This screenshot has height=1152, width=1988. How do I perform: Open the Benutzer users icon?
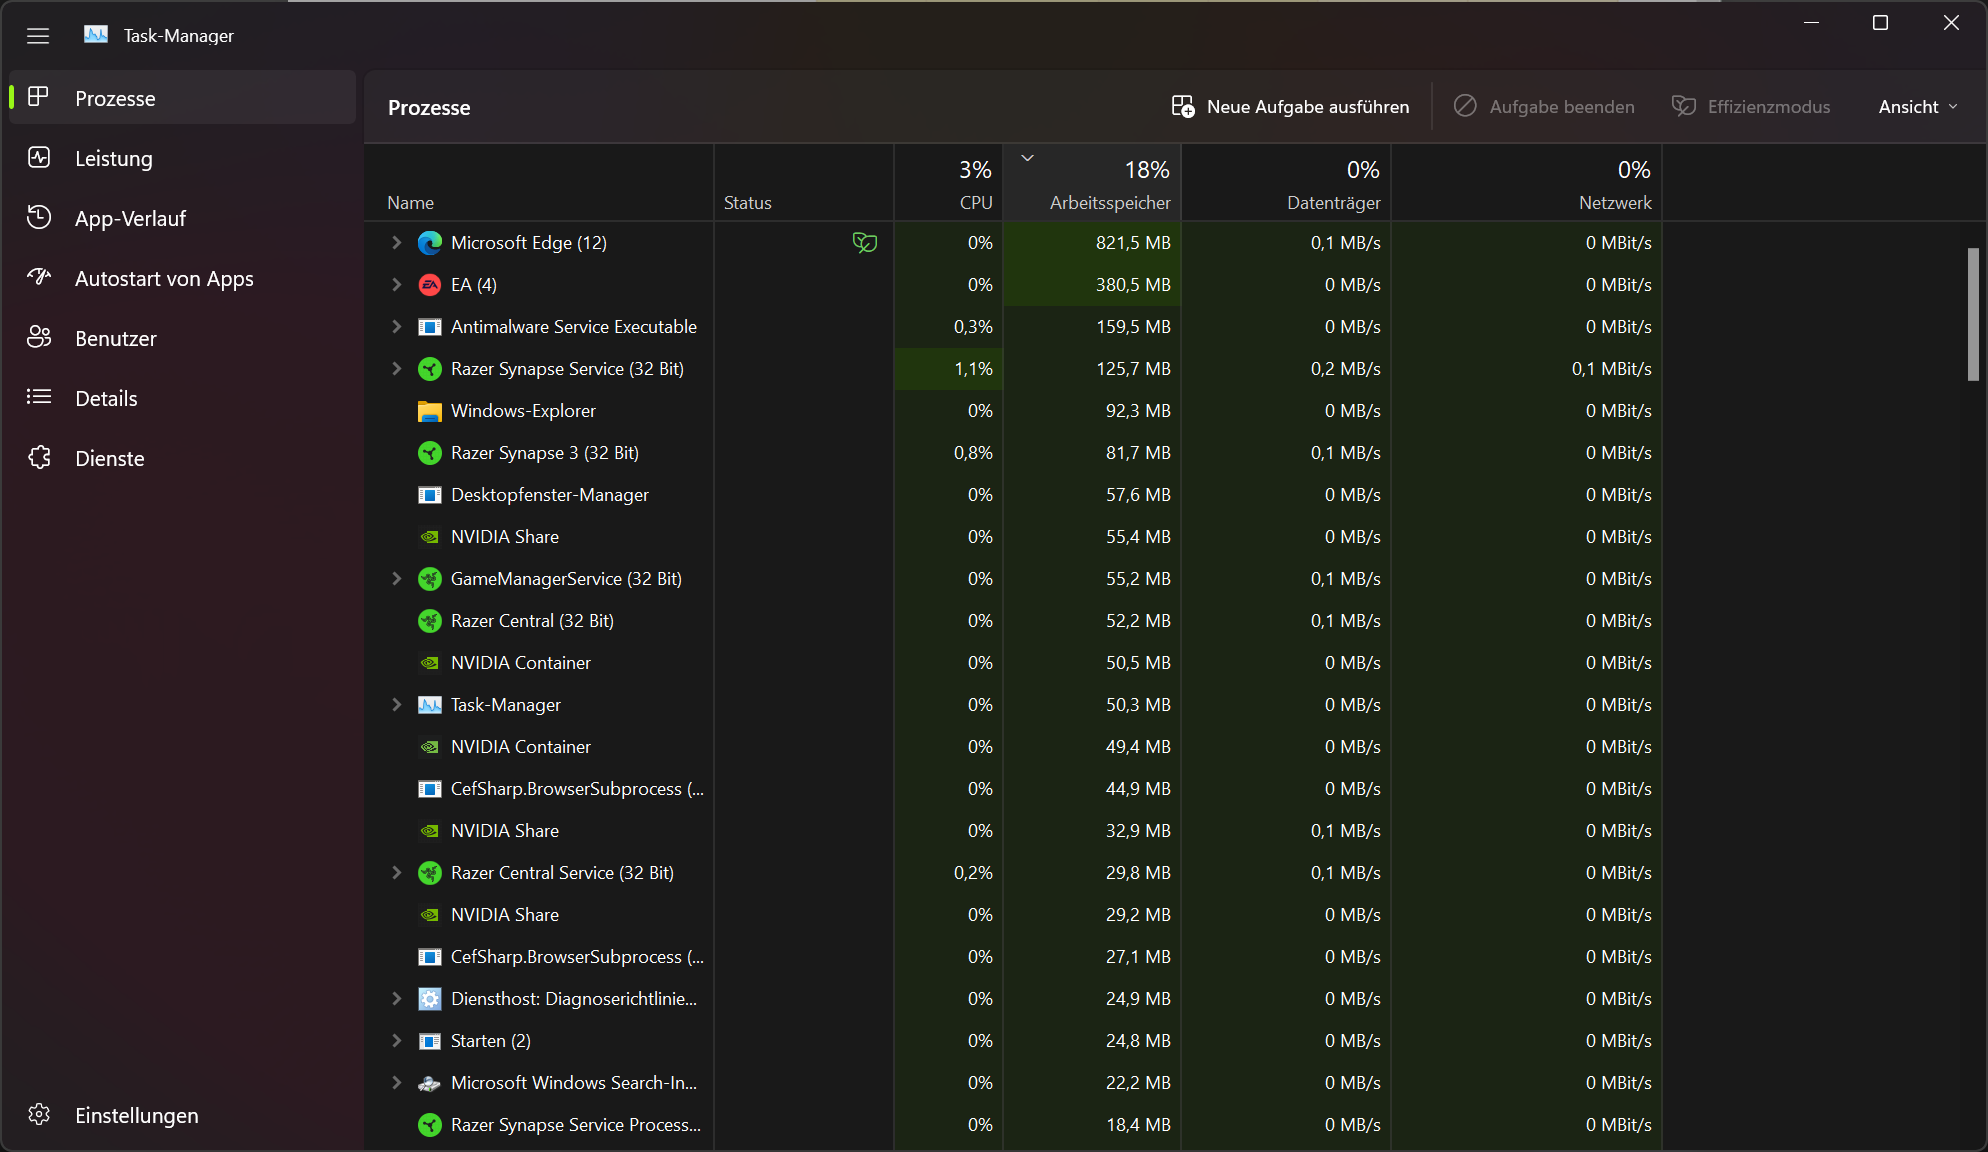click(x=39, y=338)
